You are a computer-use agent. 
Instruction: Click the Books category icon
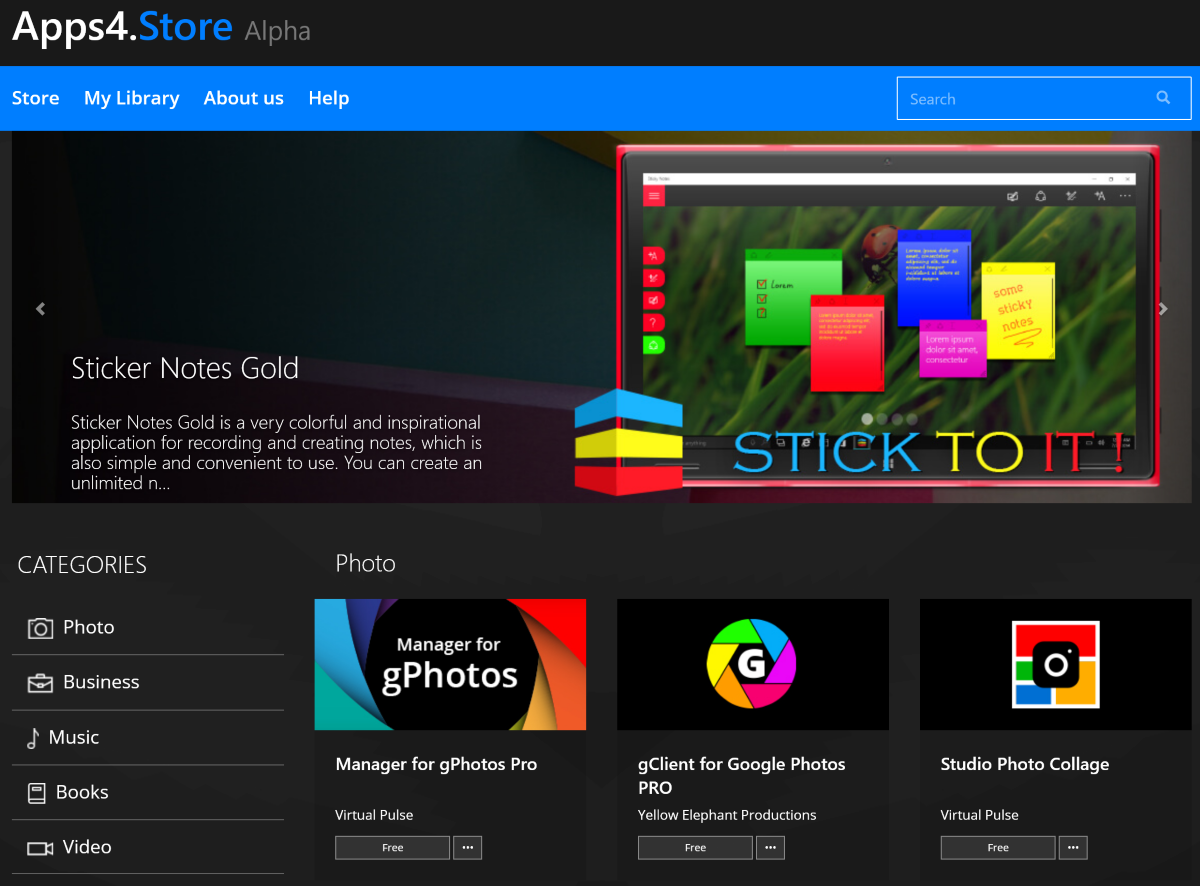pos(37,793)
